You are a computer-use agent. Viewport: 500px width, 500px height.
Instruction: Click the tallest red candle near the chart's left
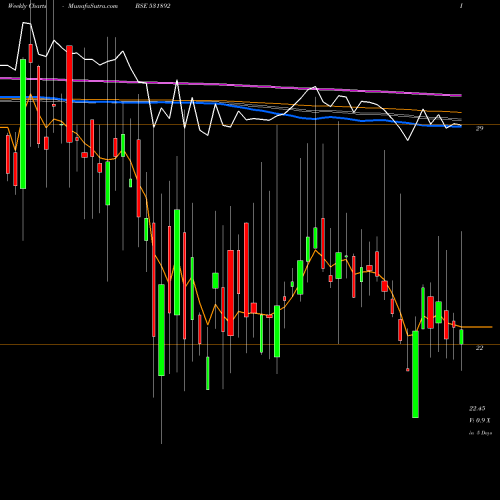pos(69,94)
